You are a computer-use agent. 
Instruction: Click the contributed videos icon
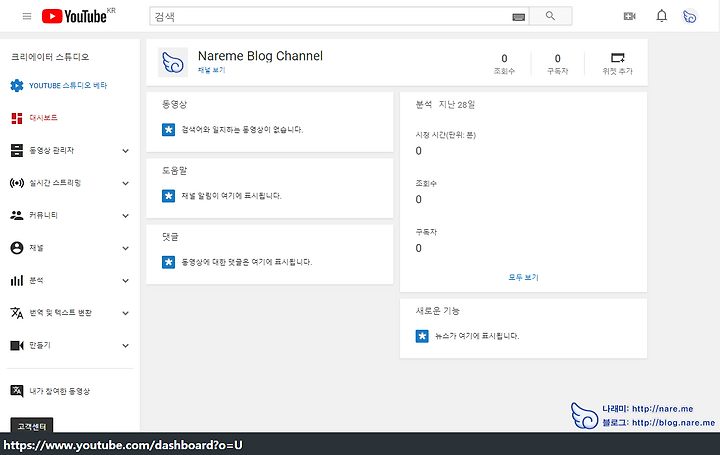pyautogui.click(x=17, y=391)
